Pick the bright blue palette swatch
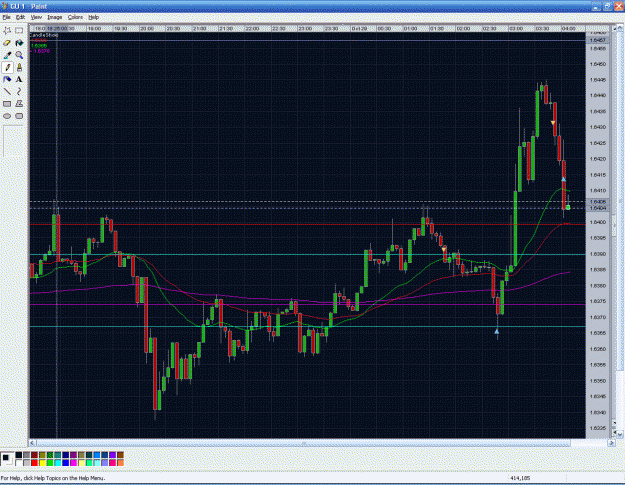Image resolution: width=625 pixels, height=485 pixels. pos(66,463)
